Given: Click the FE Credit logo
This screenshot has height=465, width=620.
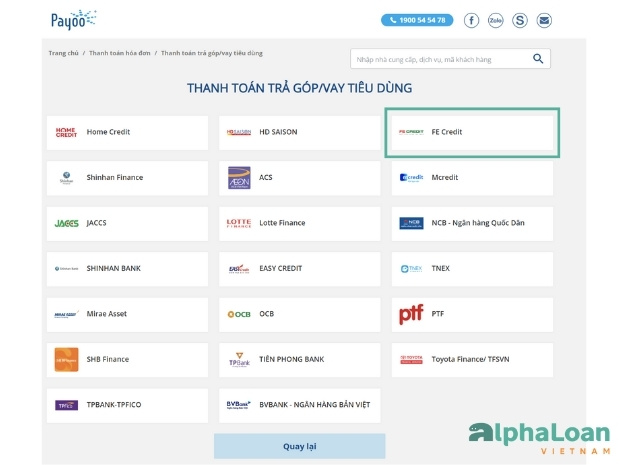Looking at the screenshot, I should (411, 132).
